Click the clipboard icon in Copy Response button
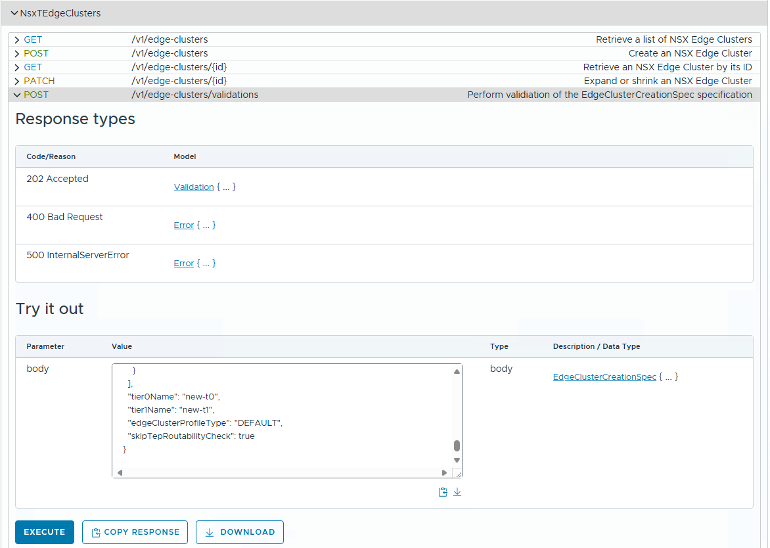 (x=96, y=532)
